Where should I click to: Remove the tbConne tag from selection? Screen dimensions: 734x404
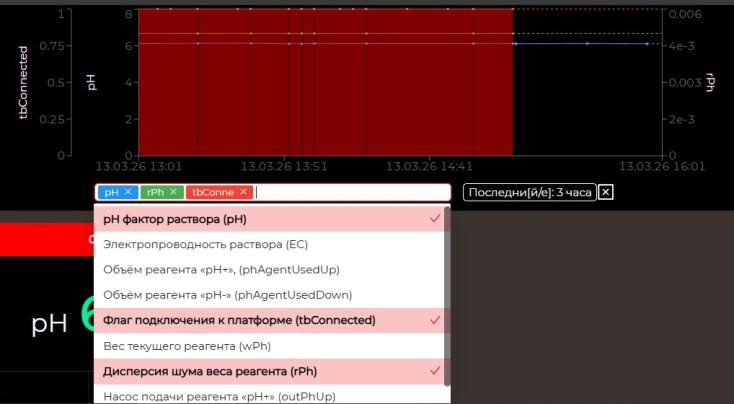click(243, 192)
